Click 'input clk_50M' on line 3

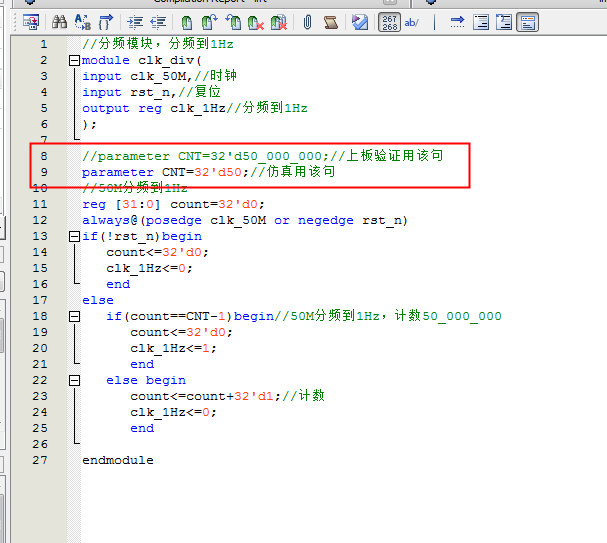coord(134,76)
